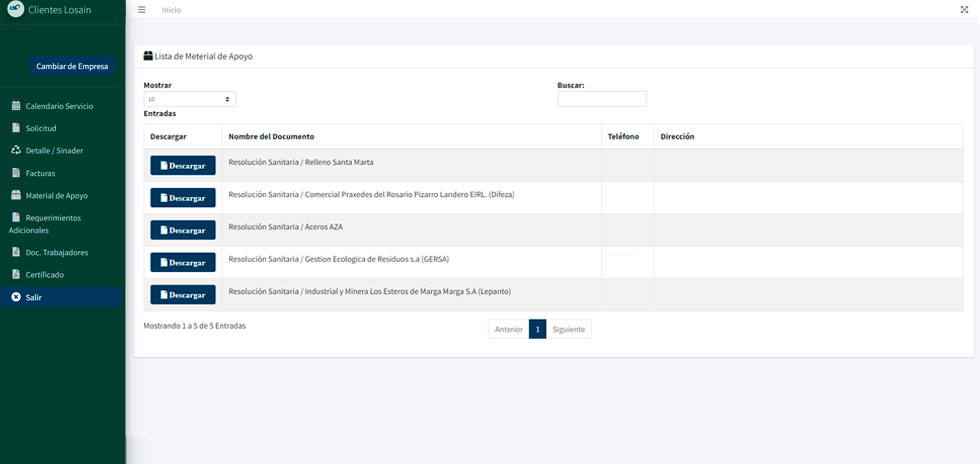Open the Mostrar entries dropdown

190,99
